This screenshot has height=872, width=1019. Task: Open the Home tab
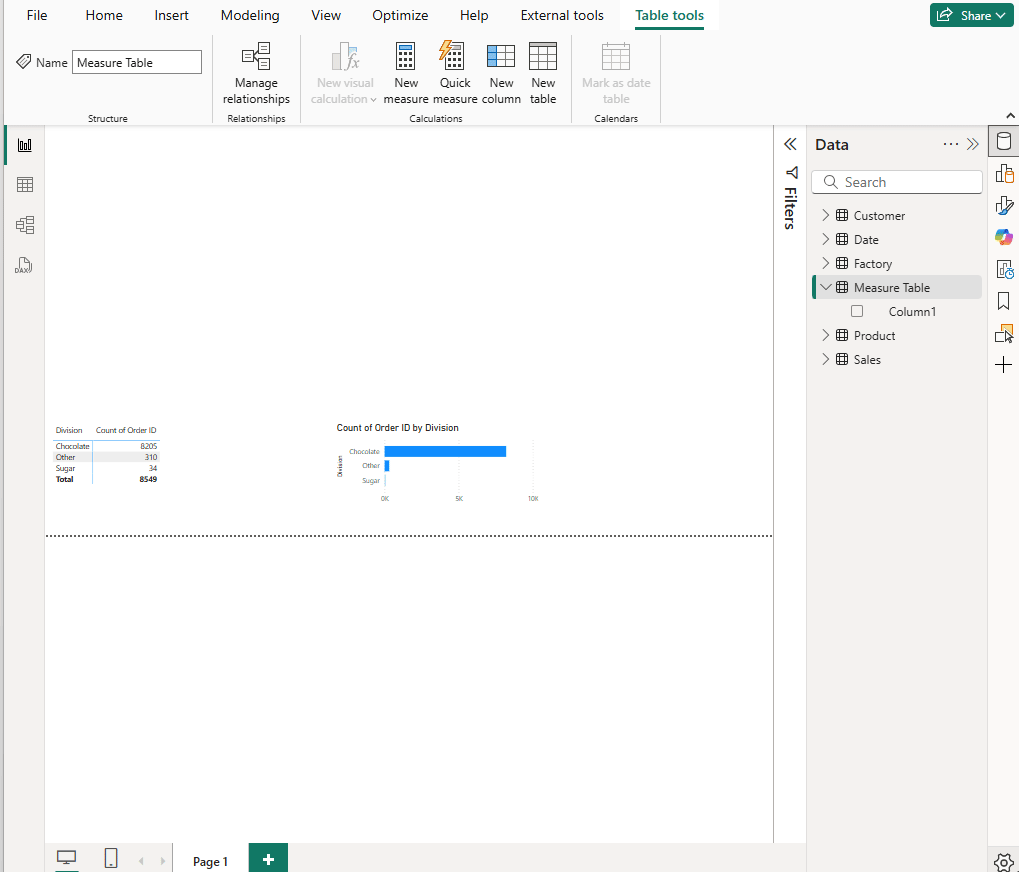[x=104, y=16]
